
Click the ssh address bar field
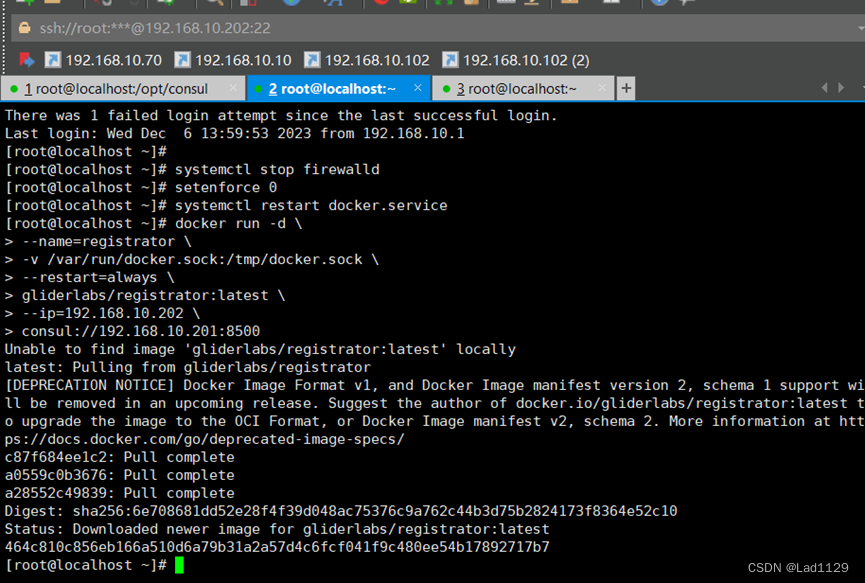click(200, 29)
